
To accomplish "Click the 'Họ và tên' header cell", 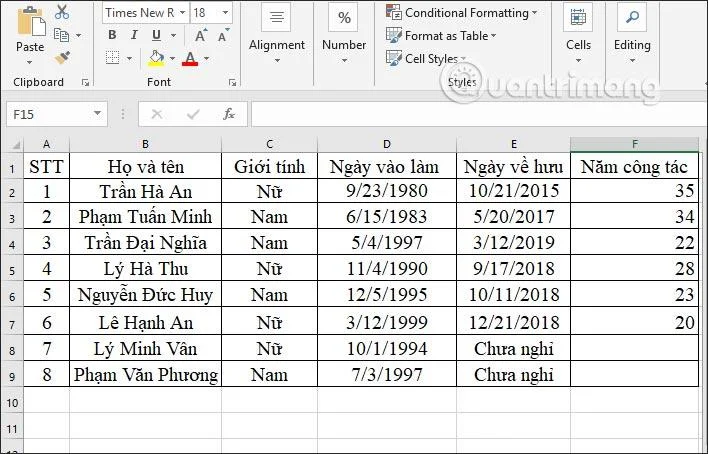I will click(x=145, y=167).
